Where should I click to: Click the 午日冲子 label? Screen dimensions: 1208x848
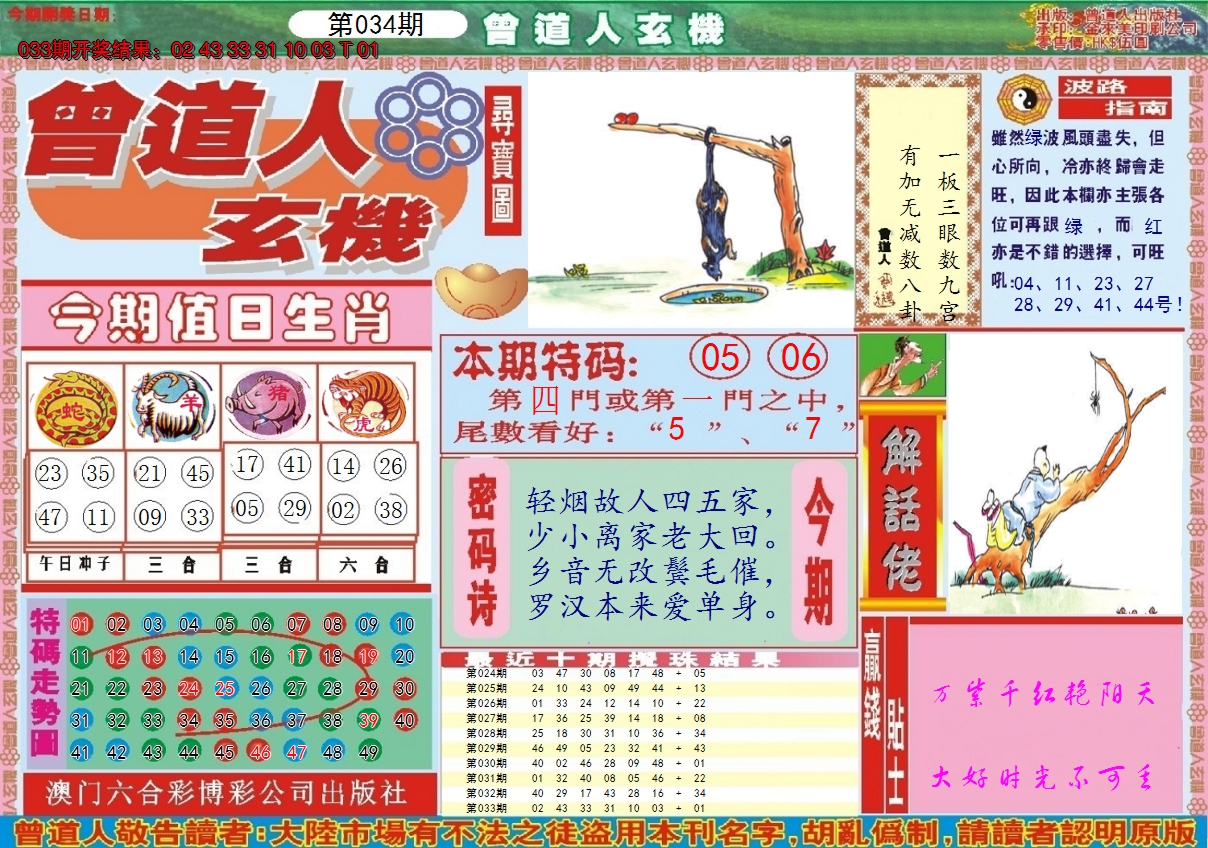75,565
